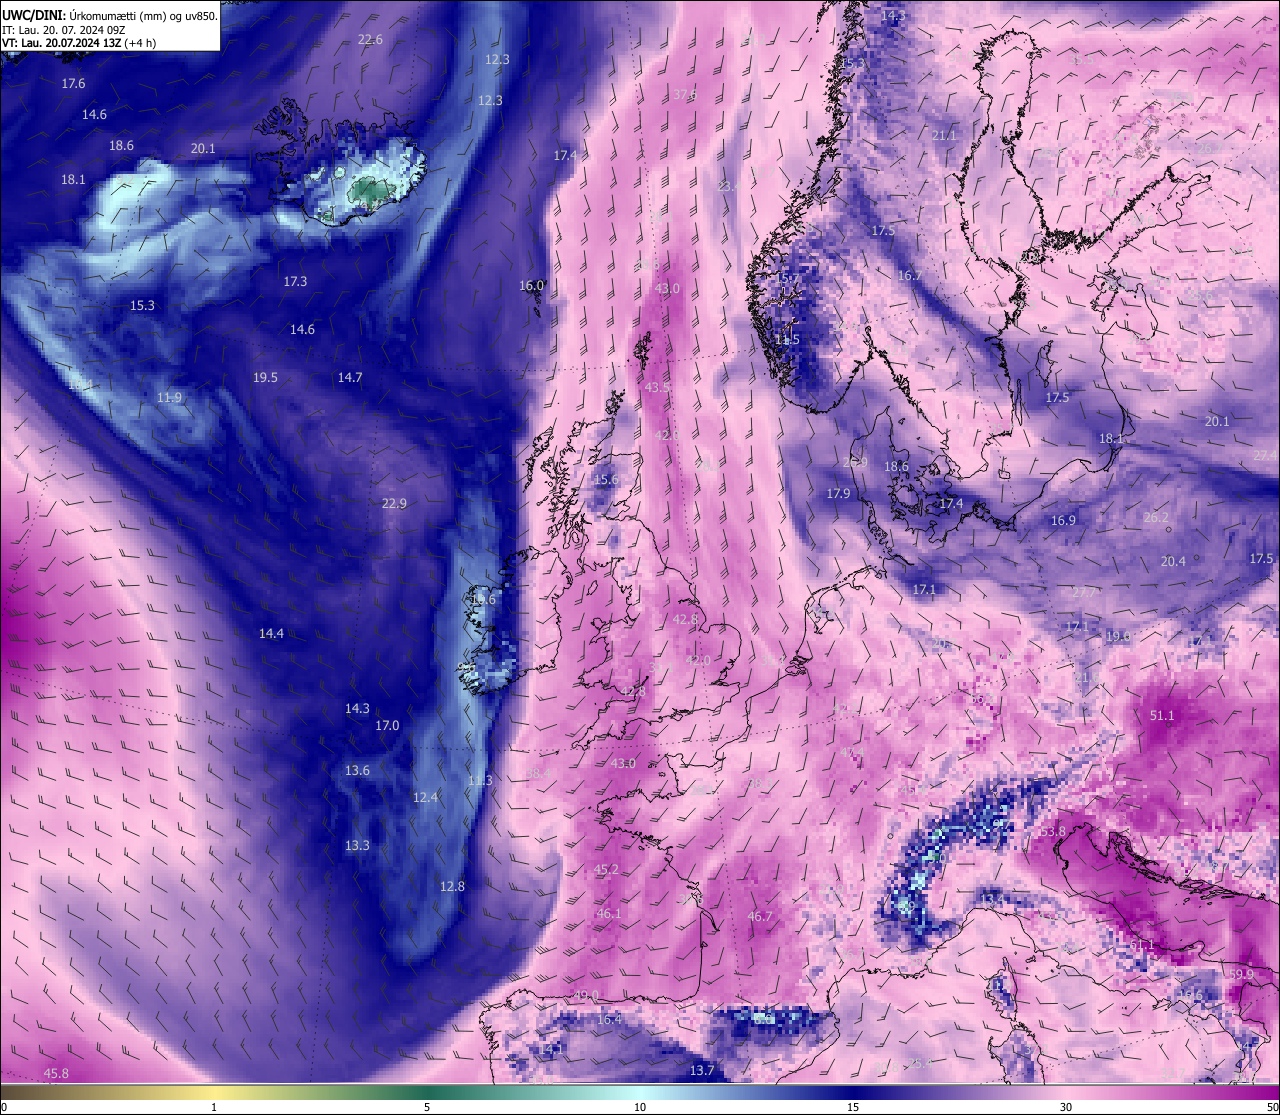Select the 42.0 value over England
Screen dimensions: 1280x1115
(698, 661)
